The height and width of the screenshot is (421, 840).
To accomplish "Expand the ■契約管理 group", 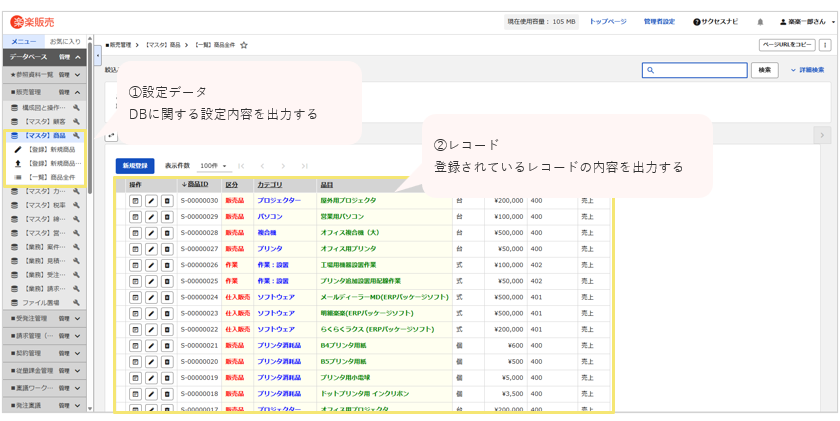I will pos(78,354).
